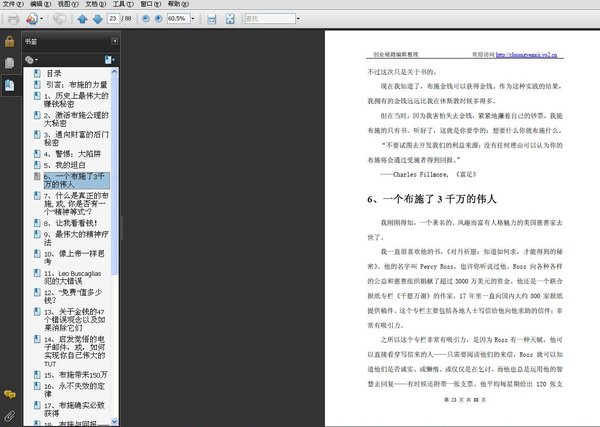Viewport: 600px width, 427px height.
Task: Open the comments panel icon
Action: click(9, 396)
